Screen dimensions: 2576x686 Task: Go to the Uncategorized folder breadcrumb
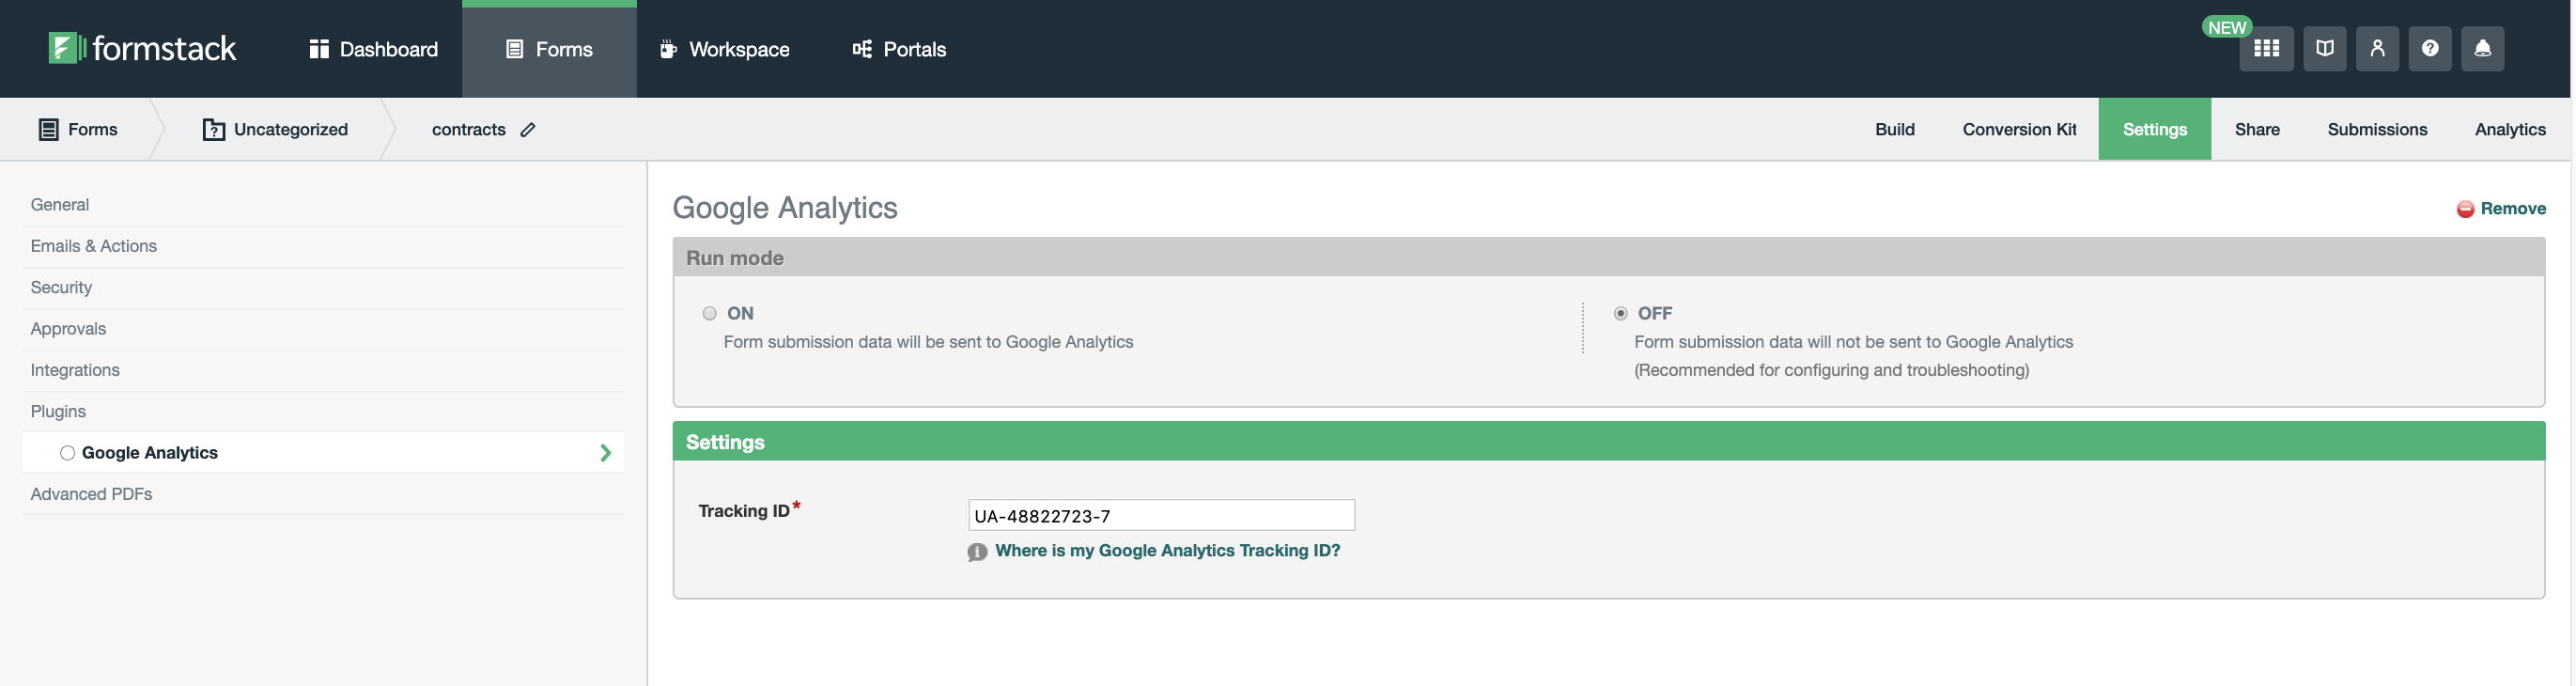(x=276, y=129)
